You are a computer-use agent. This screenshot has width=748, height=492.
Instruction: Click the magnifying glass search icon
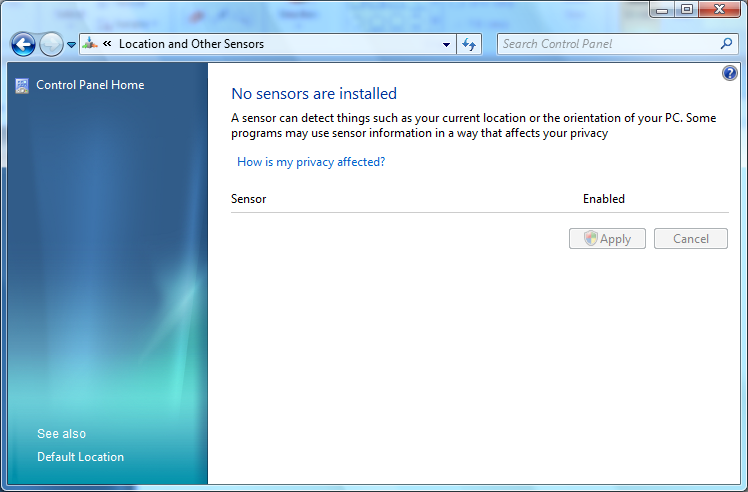tap(726, 44)
